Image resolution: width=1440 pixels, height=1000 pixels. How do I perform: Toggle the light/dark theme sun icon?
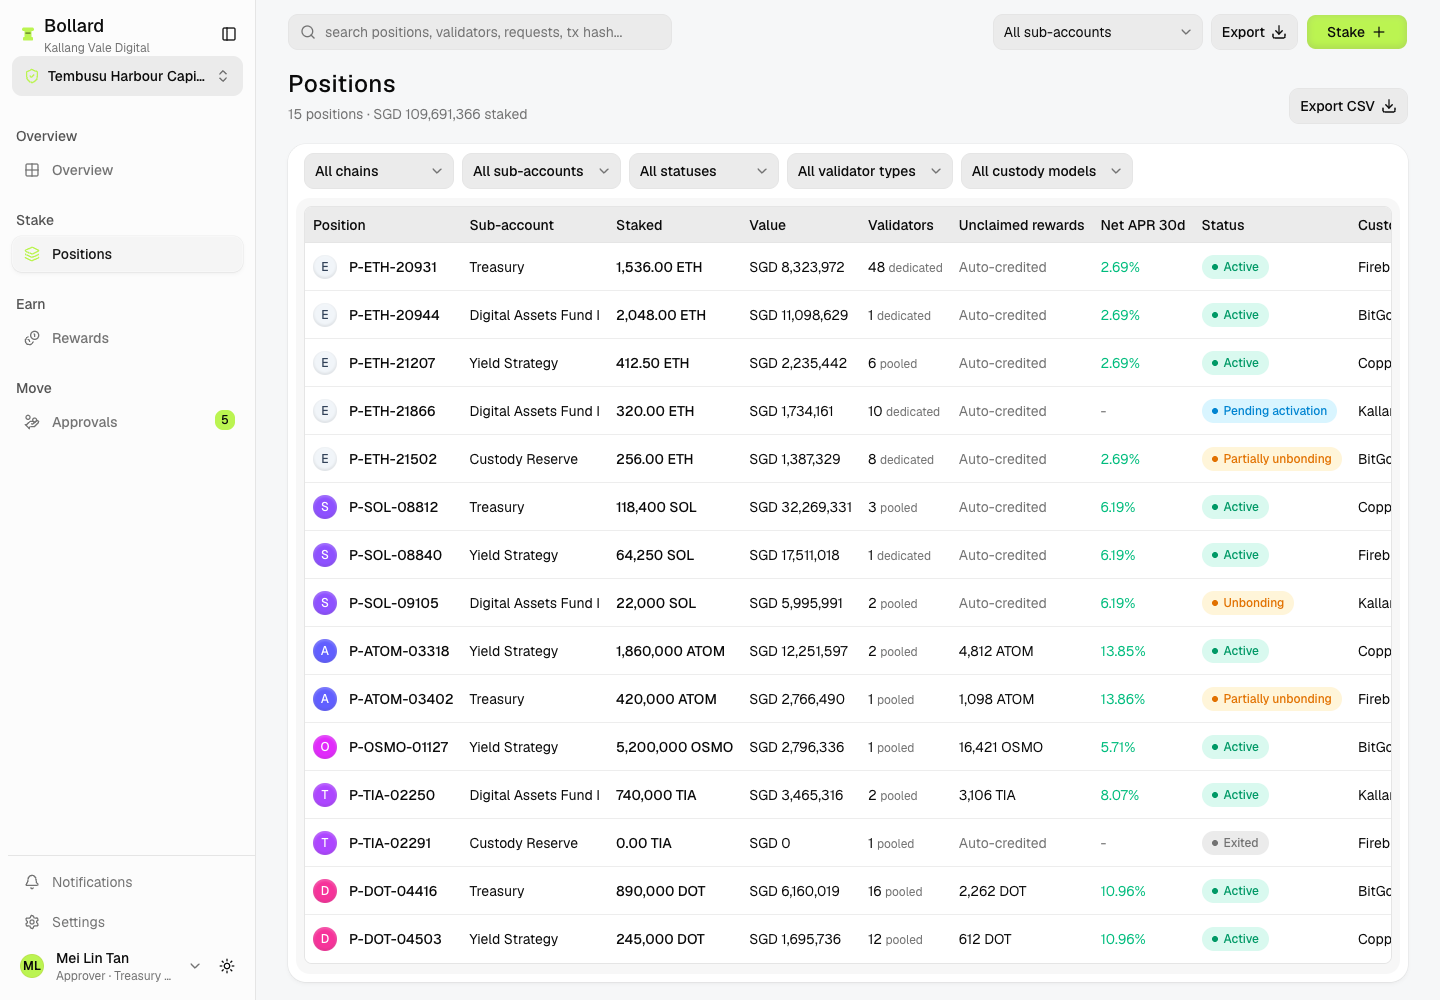pyautogui.click(x=227, y=966)
